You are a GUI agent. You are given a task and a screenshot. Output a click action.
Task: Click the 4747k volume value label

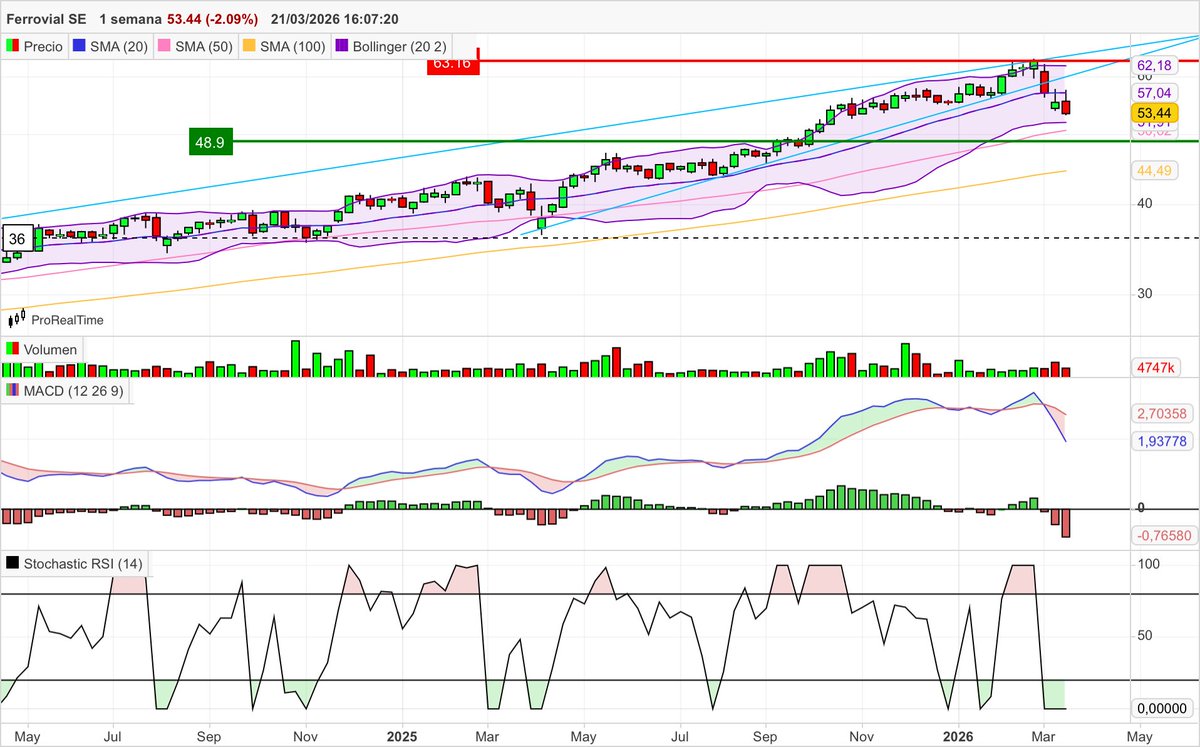pyautogui.click(x=1155, y=368)
